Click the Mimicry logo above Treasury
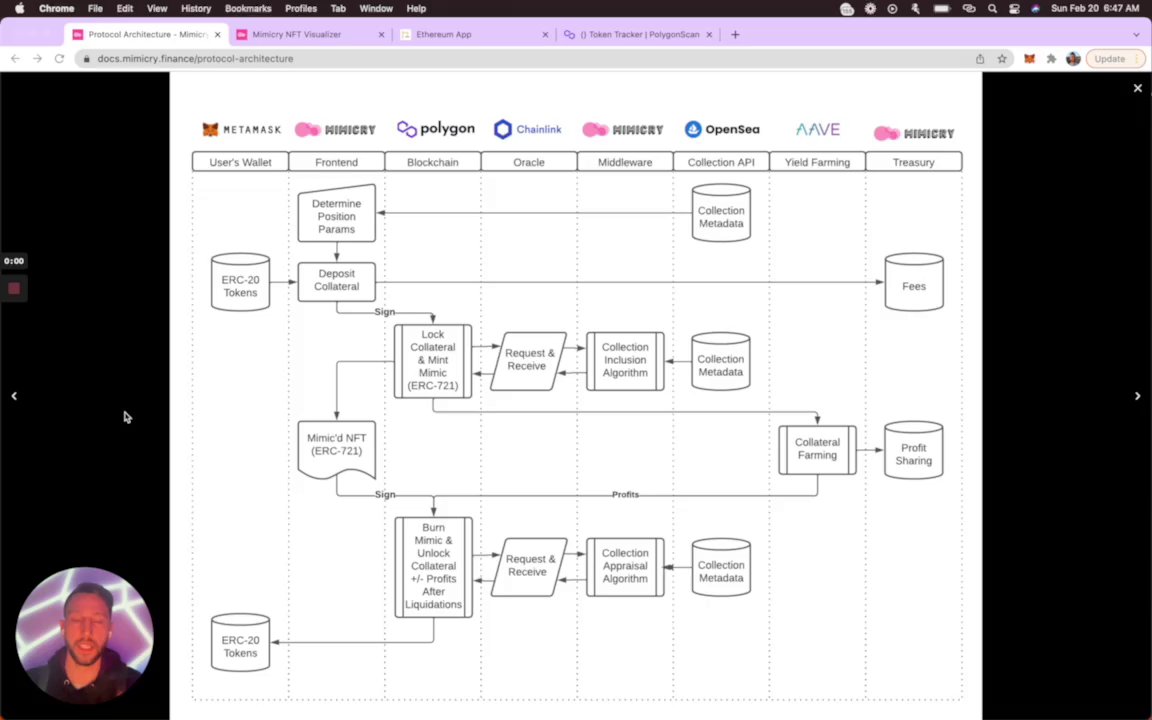Screen dimensions: 1152x720 914,133
